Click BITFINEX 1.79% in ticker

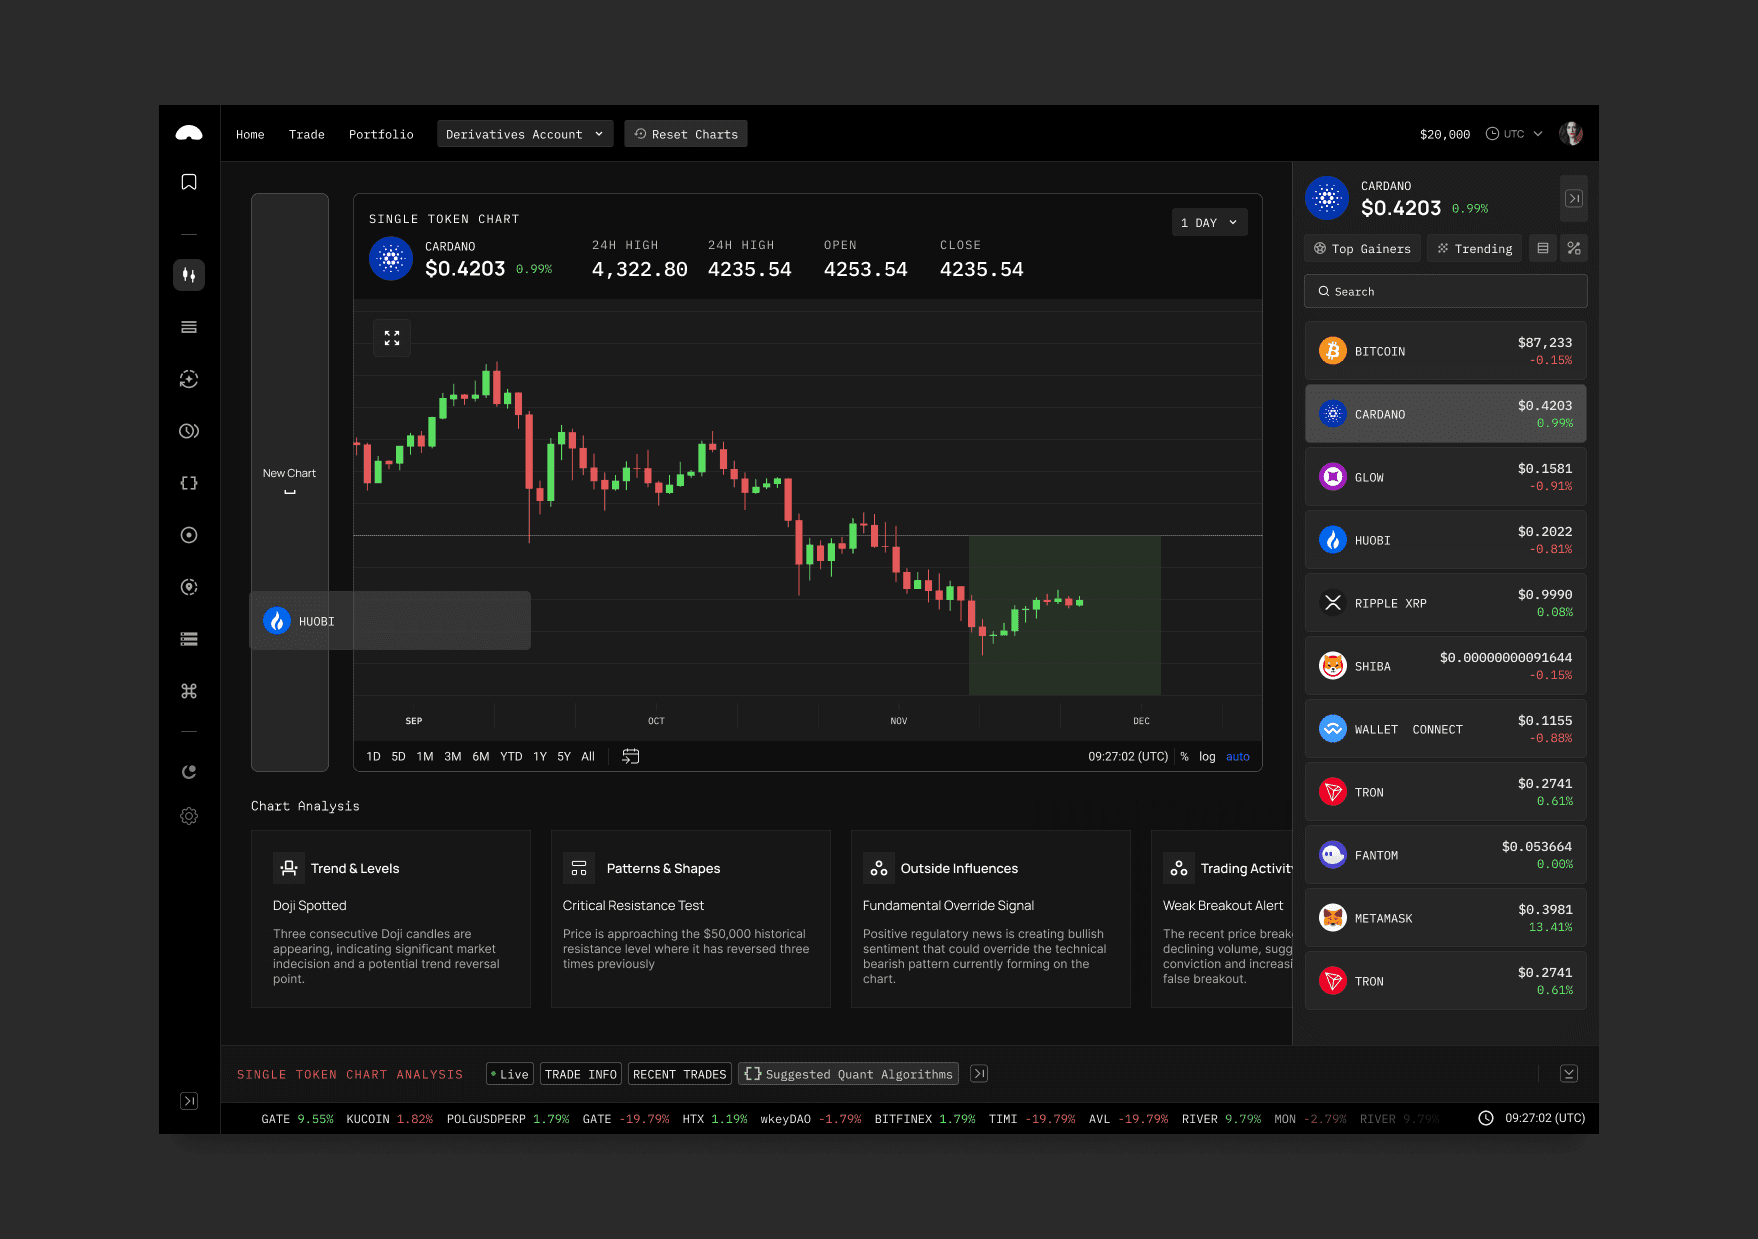925,1119
